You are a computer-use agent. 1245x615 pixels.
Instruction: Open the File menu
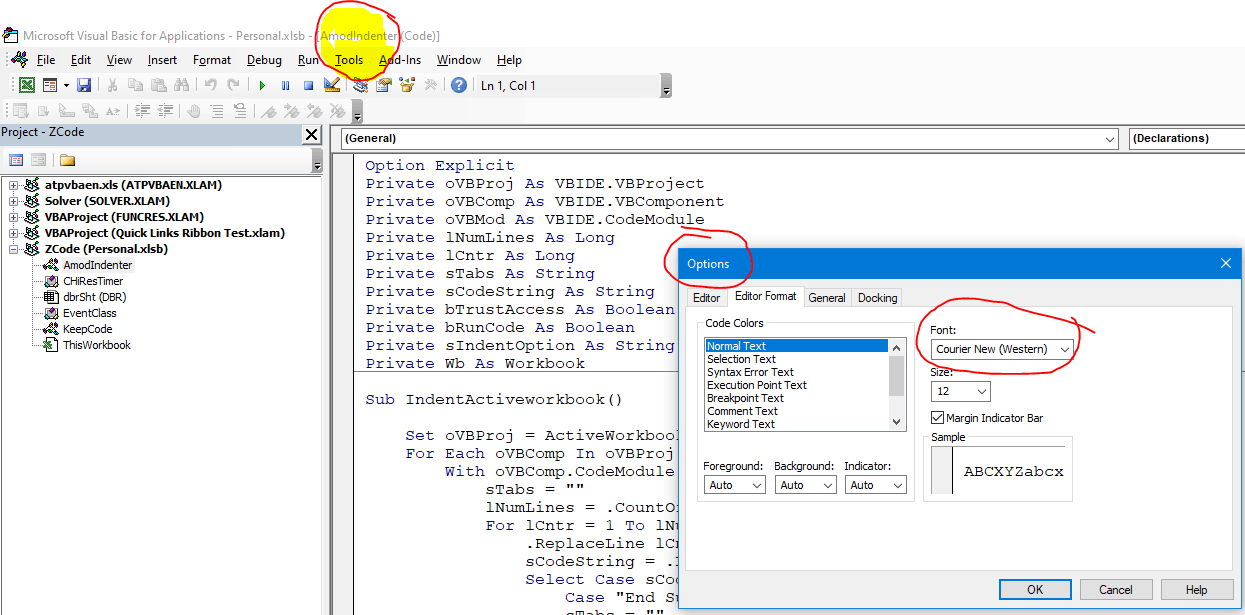click(46, 60)
